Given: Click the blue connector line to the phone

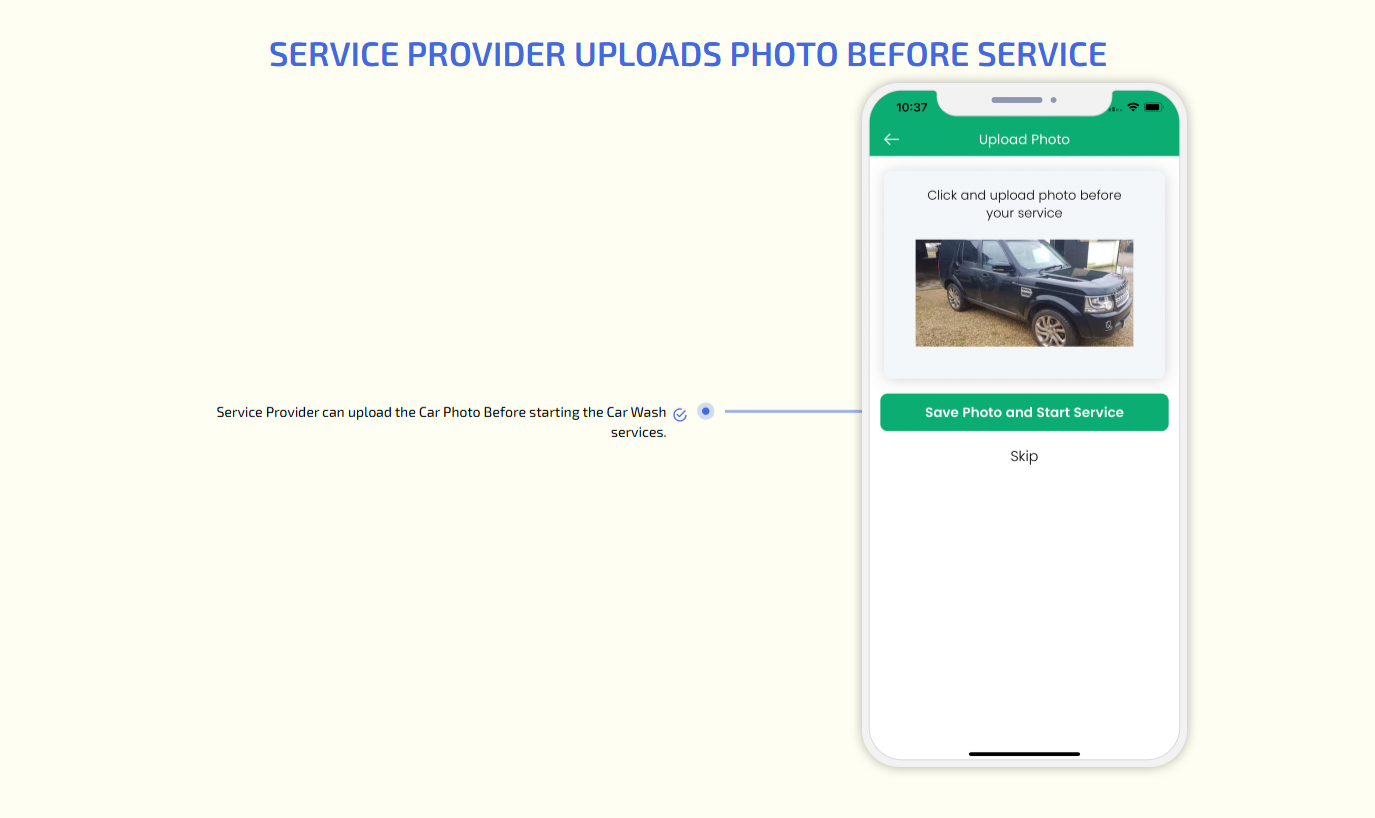Looking at the screenshot, I should [x=792, y=411].
